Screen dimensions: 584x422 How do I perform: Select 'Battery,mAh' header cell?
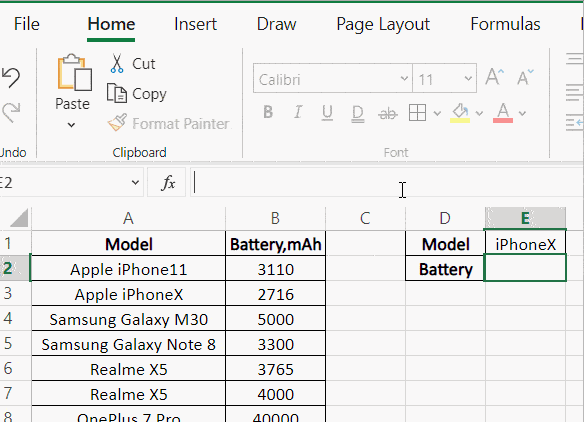(x=276, y=244)
